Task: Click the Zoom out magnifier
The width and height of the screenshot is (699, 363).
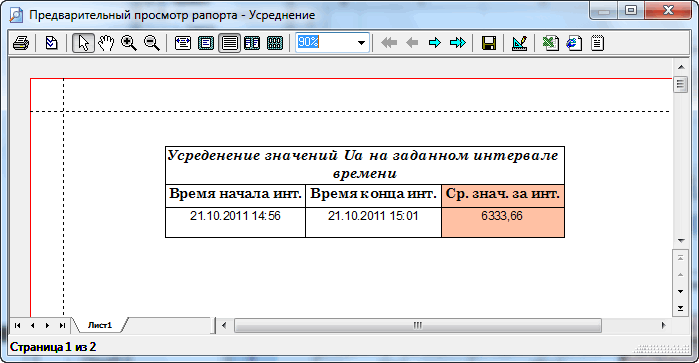Action: click(x=152, y=43)
